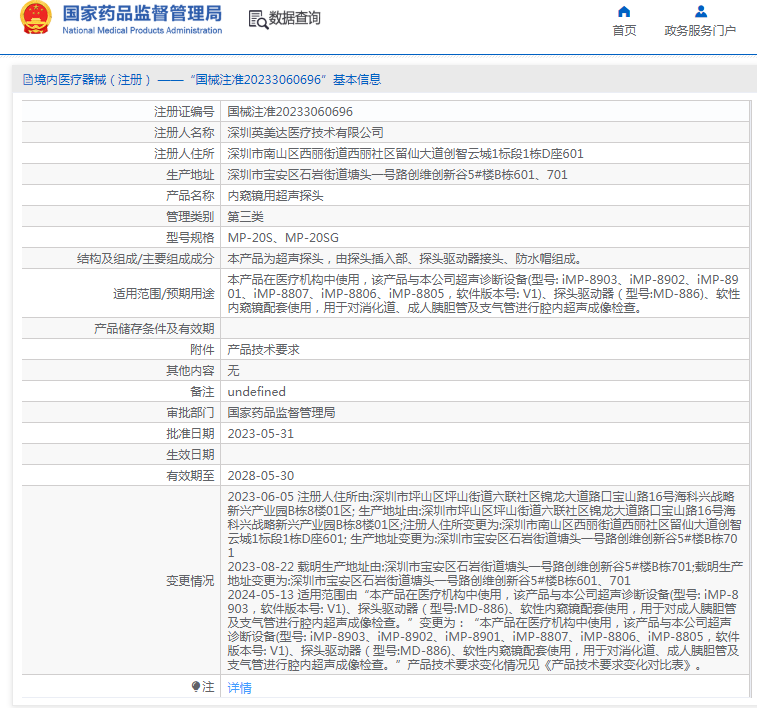Click the 附件 row label
The height and width of the screenshot is (708, 757).
click(202, 350)
